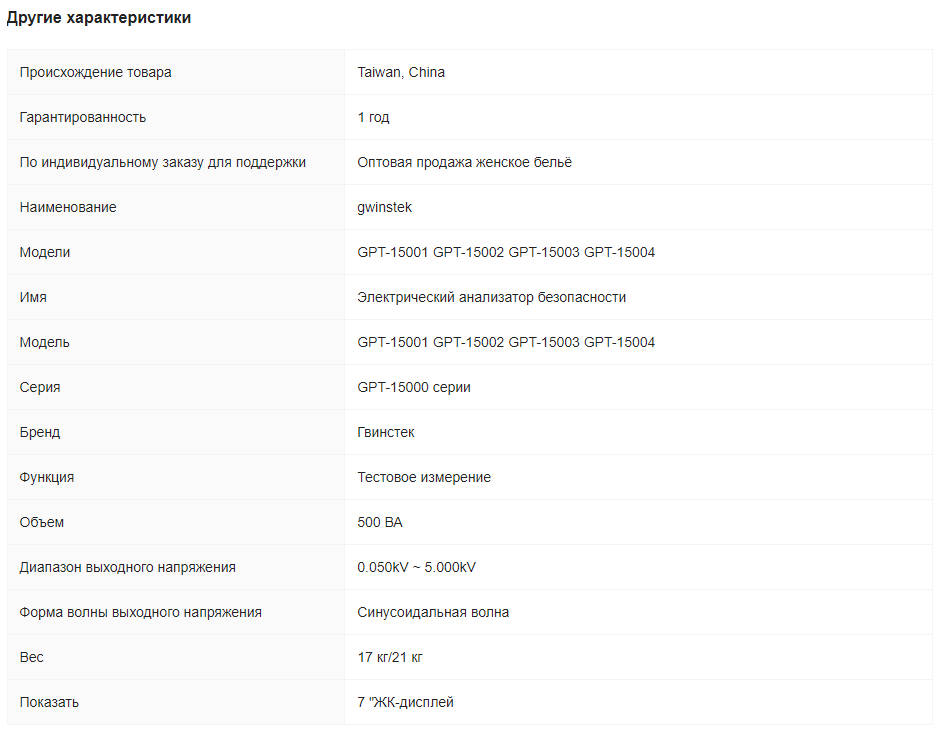The width and height of the screenshot is (940, 738).
Task: Select the 'gwinstek' name value
Action: [x=384, y=207]
